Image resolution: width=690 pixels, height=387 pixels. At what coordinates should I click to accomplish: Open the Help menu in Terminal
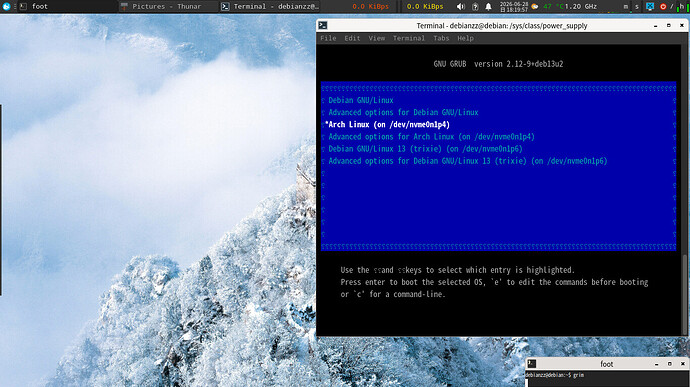(x=465, y=38)
